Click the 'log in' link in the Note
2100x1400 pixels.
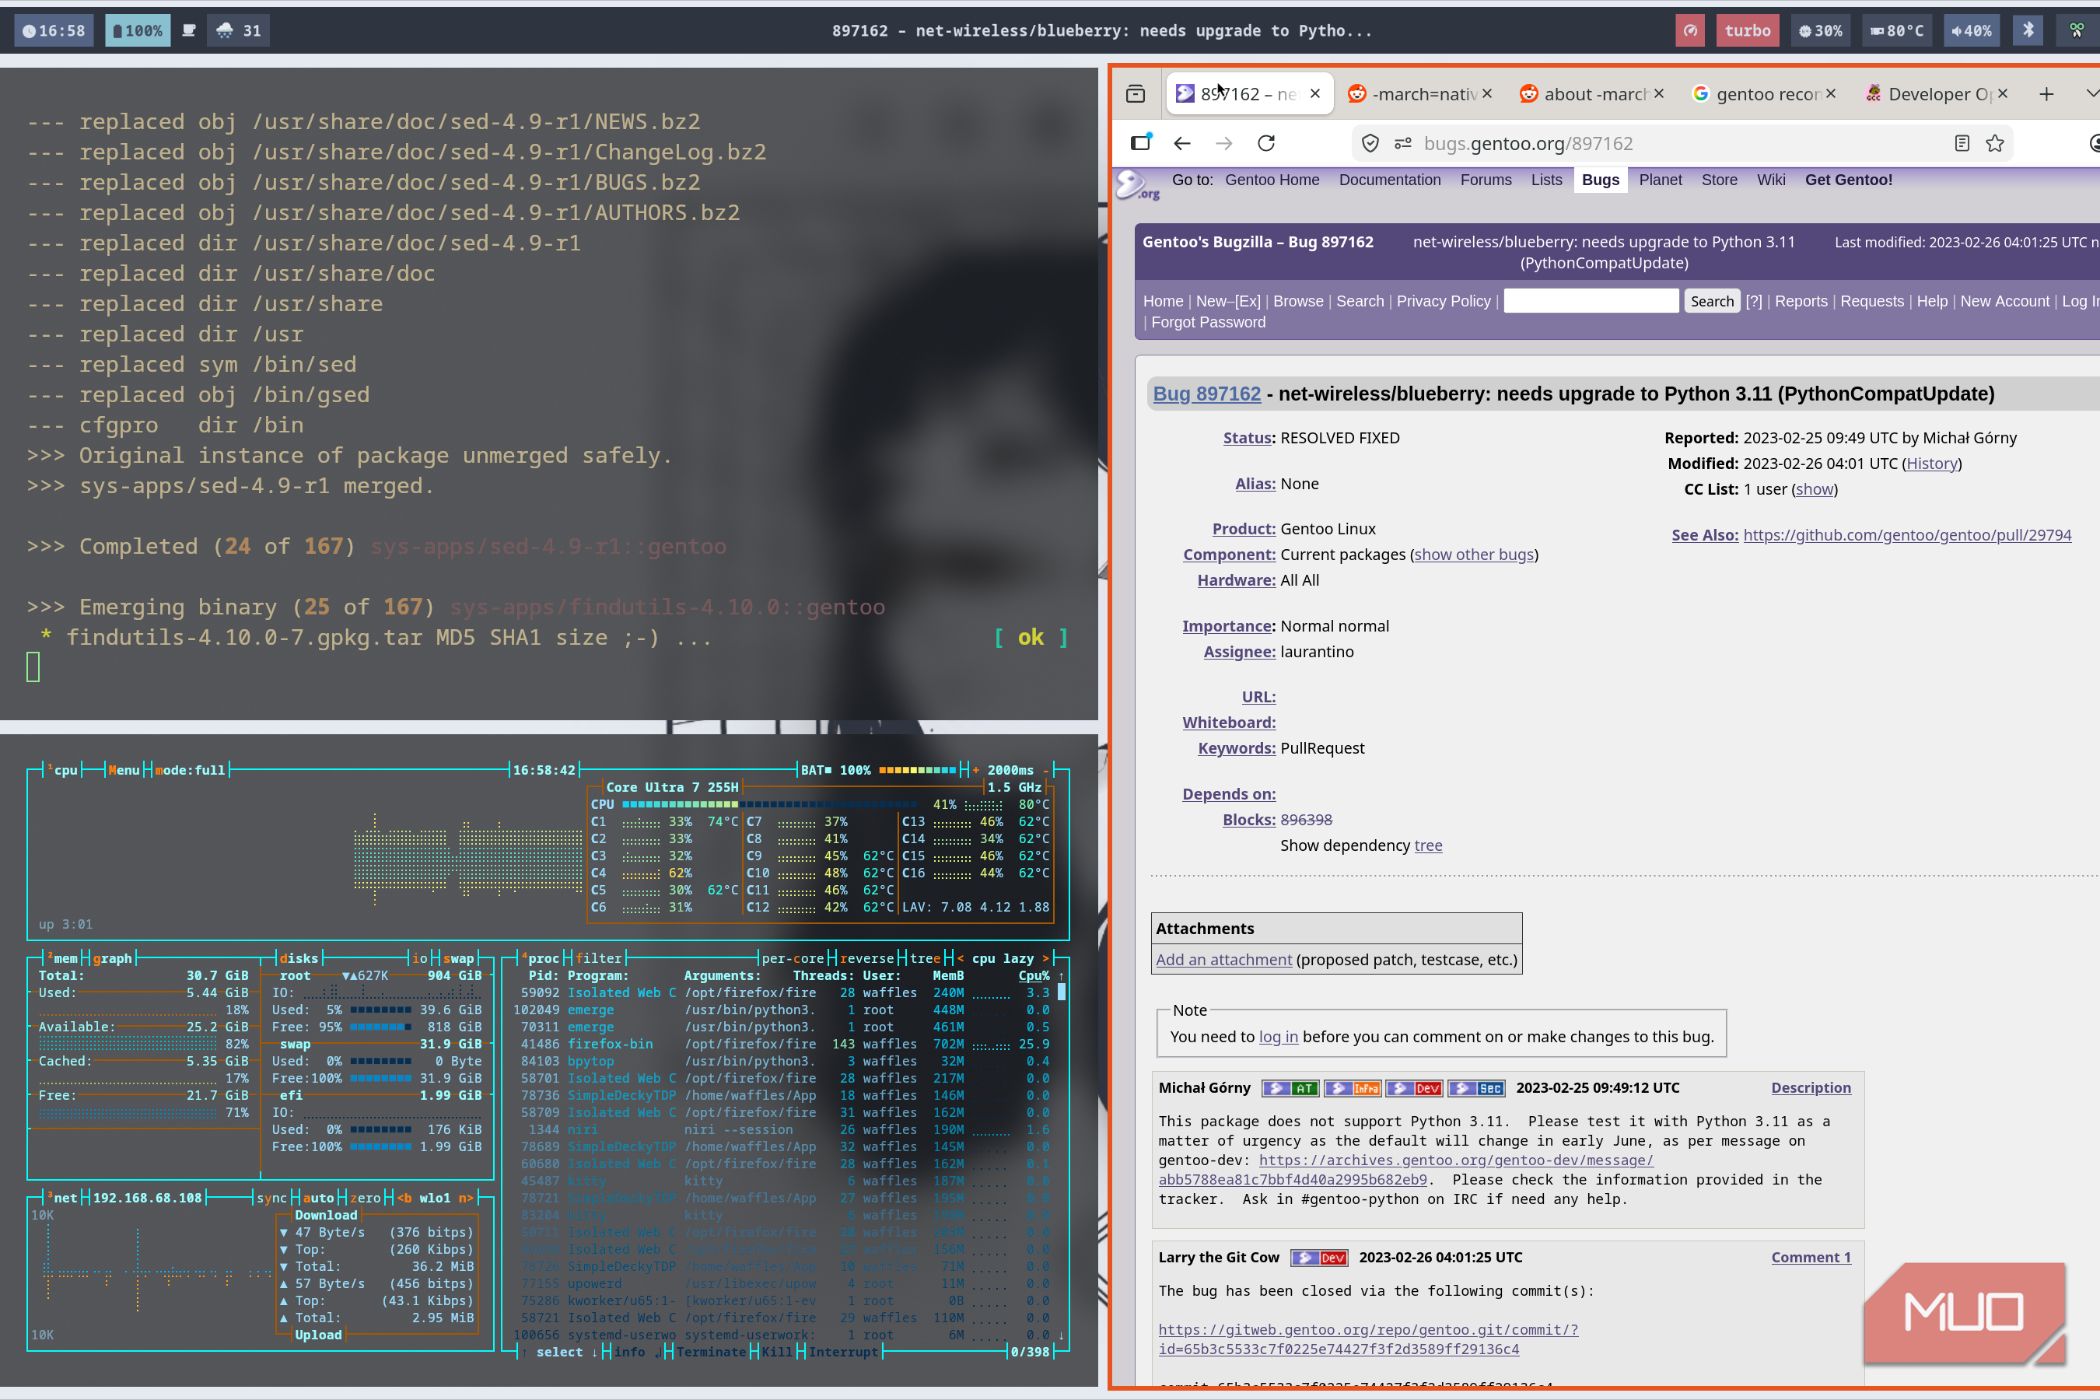[x=1278, y=1037]
